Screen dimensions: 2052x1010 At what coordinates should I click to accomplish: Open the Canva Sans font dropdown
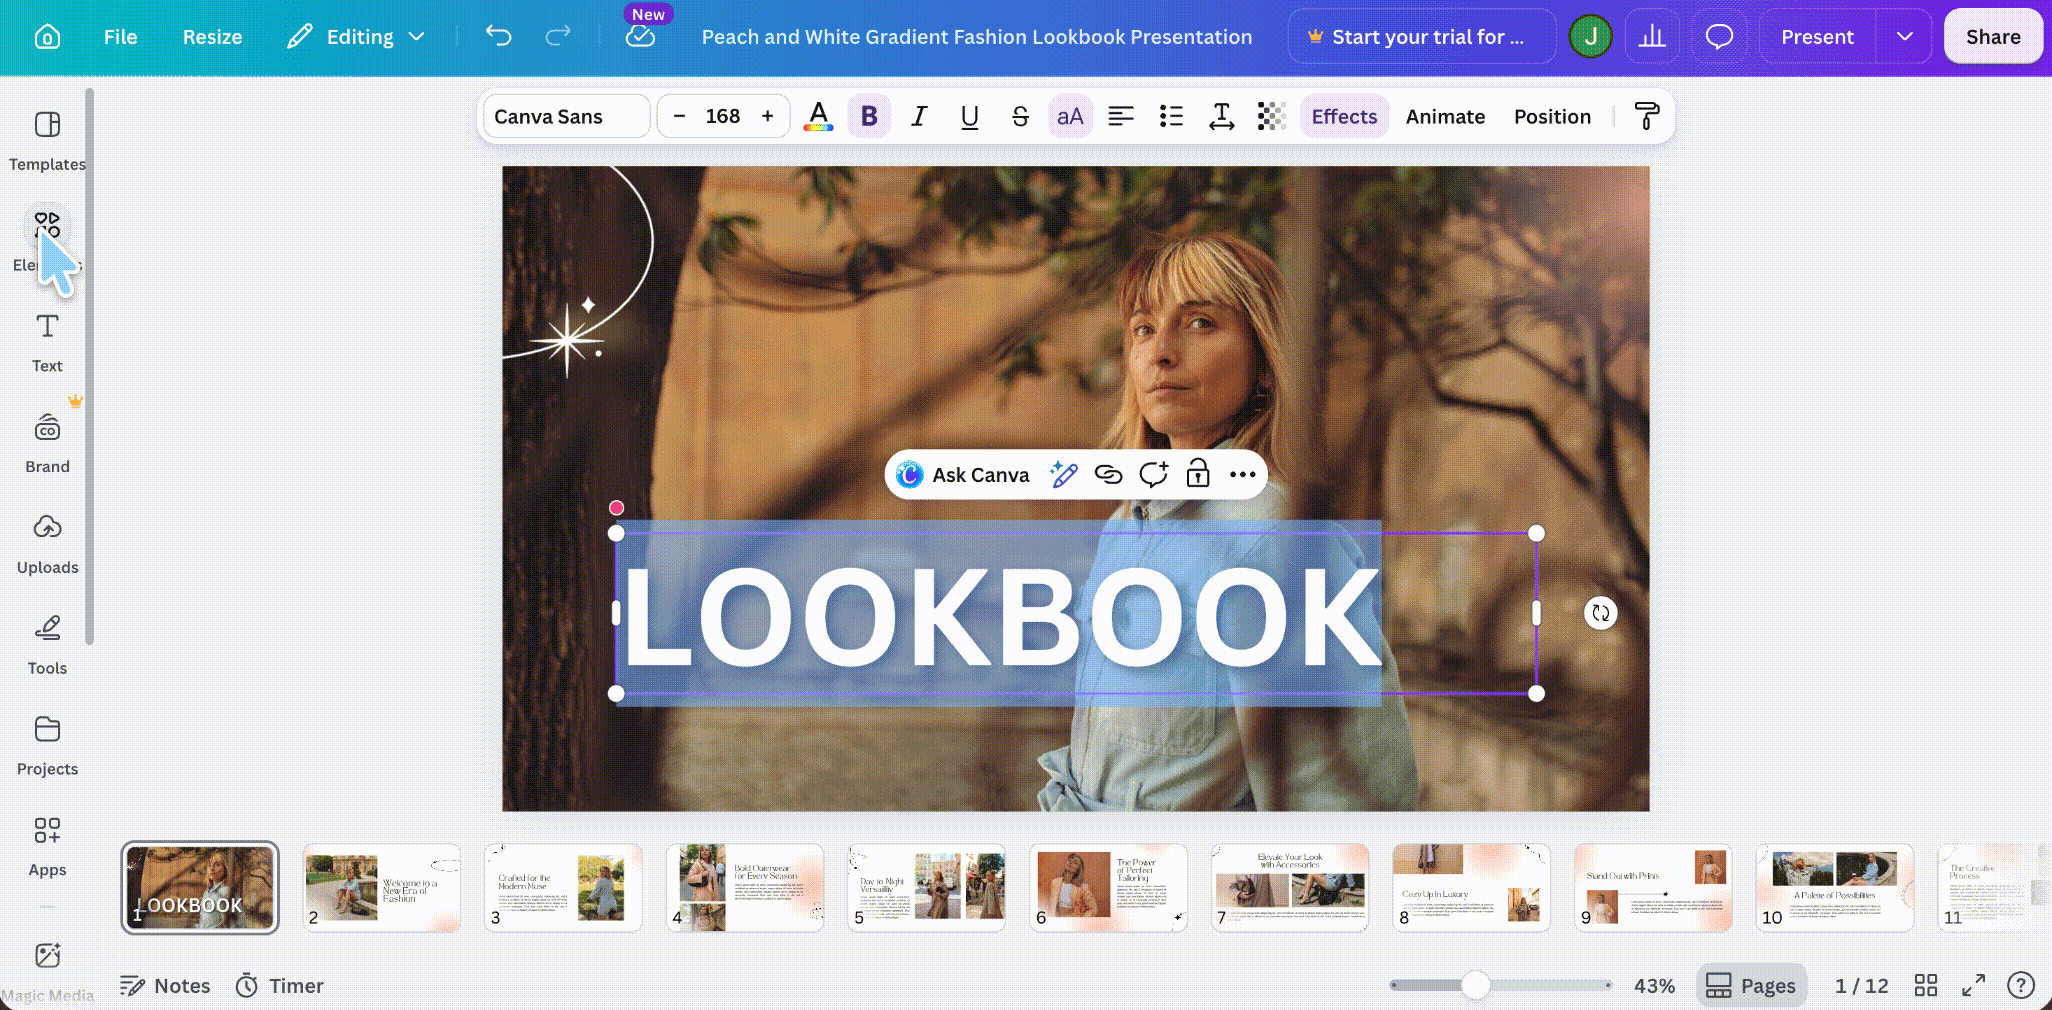566,117
